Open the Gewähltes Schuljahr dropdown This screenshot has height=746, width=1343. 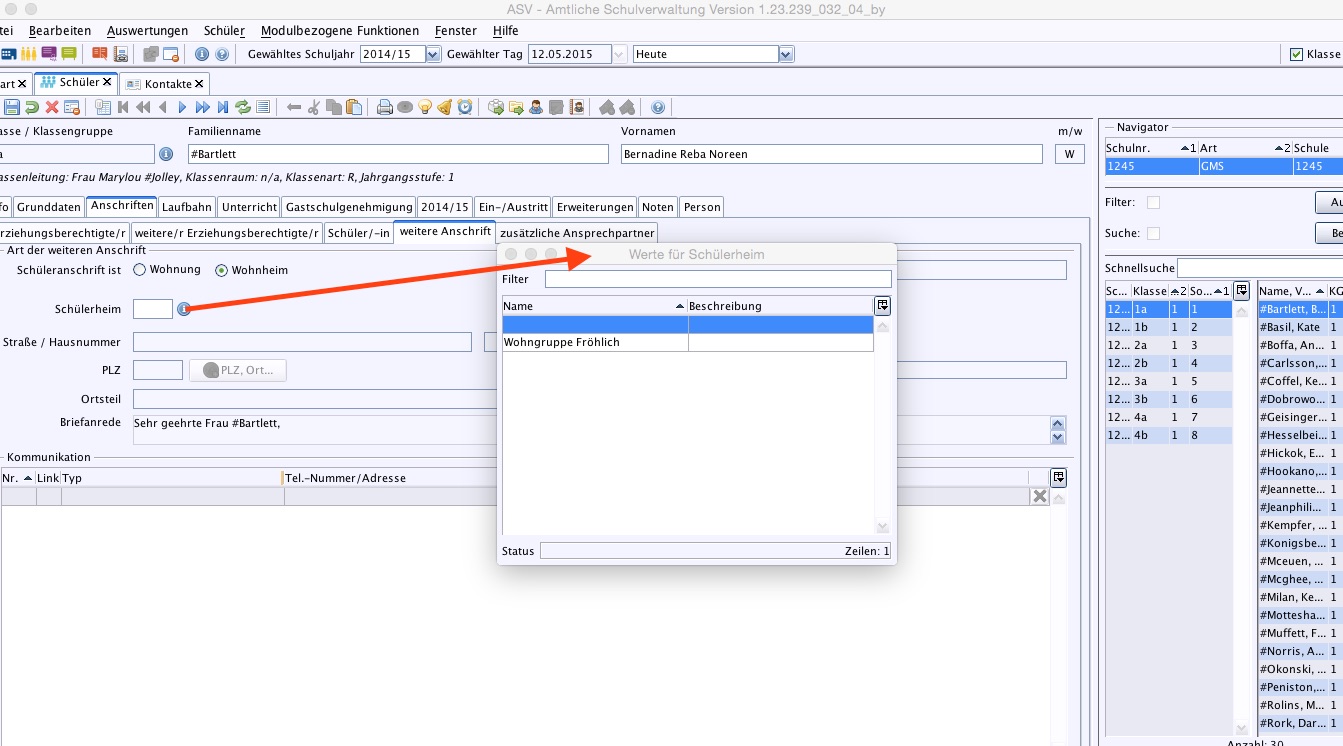point(433,54)
